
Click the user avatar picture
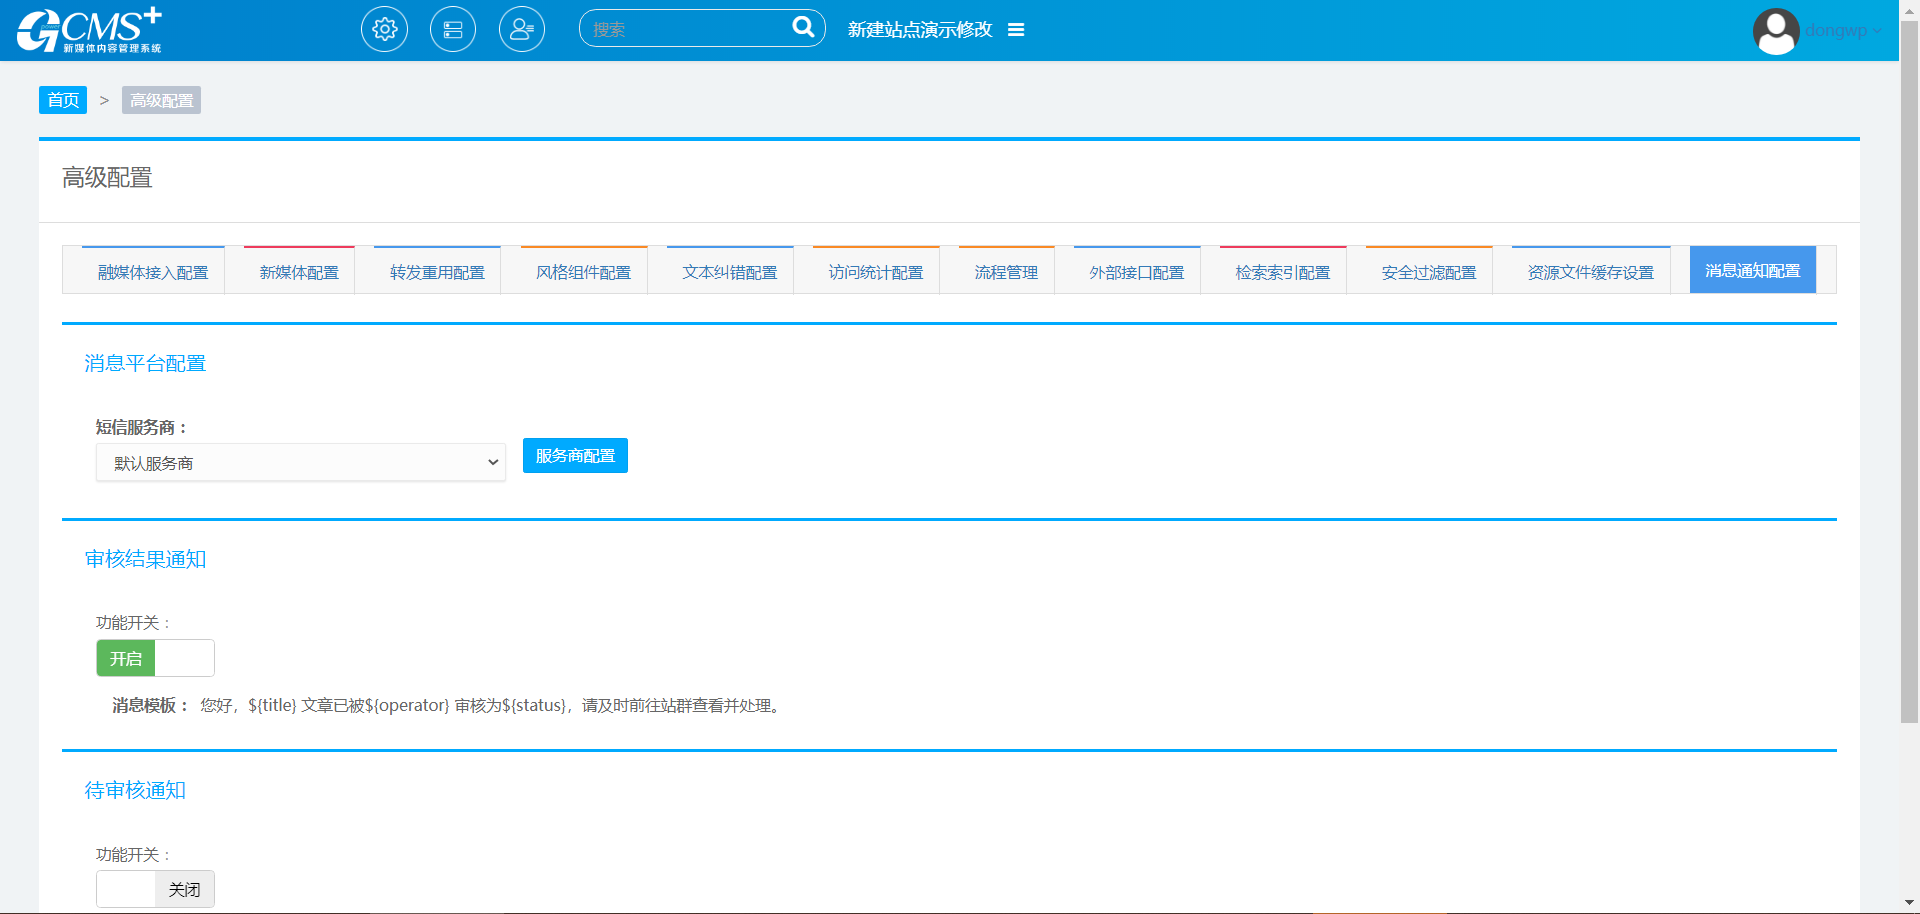pos(1776,31)
